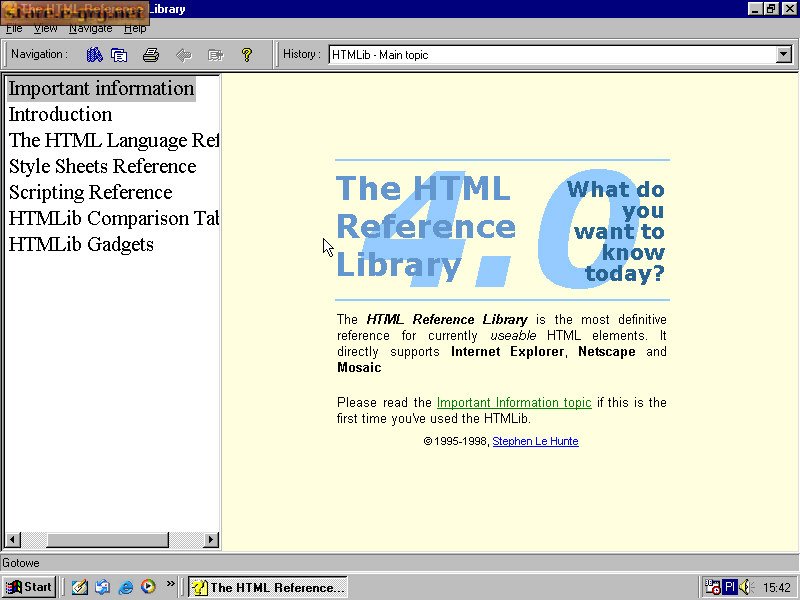800x600 pixels.
Task: Click the greyed back arrow icon
Action: [x=183, y=55]
